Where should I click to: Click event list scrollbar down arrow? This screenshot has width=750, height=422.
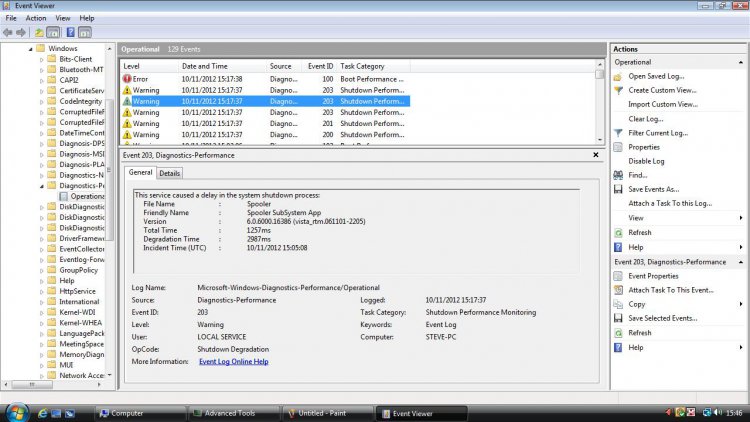point(600,140)
